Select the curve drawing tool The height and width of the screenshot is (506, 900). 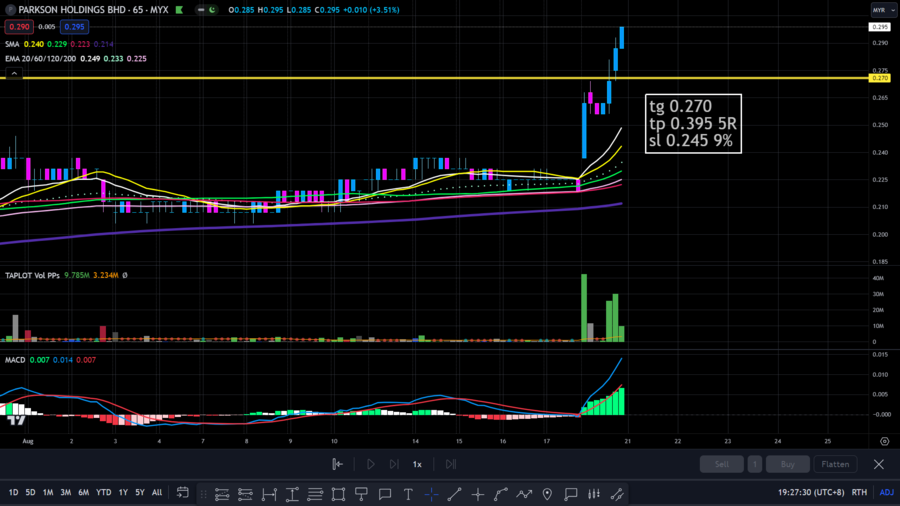pyautogui.click(x=501, y=494)
